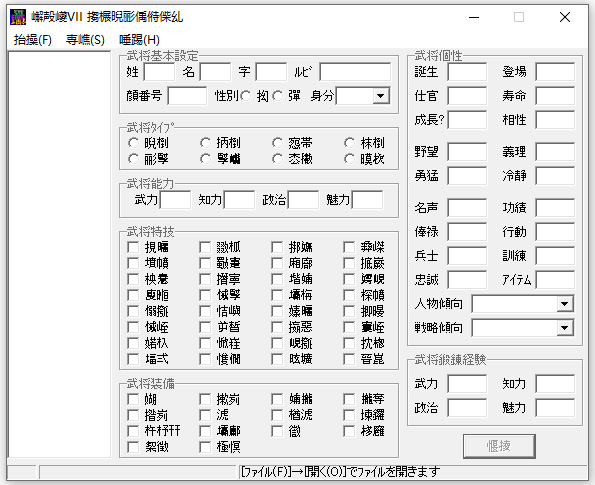Click the 魅力 field in 武将能力
The height and width of the screenshot is (485, 595).
367,200
